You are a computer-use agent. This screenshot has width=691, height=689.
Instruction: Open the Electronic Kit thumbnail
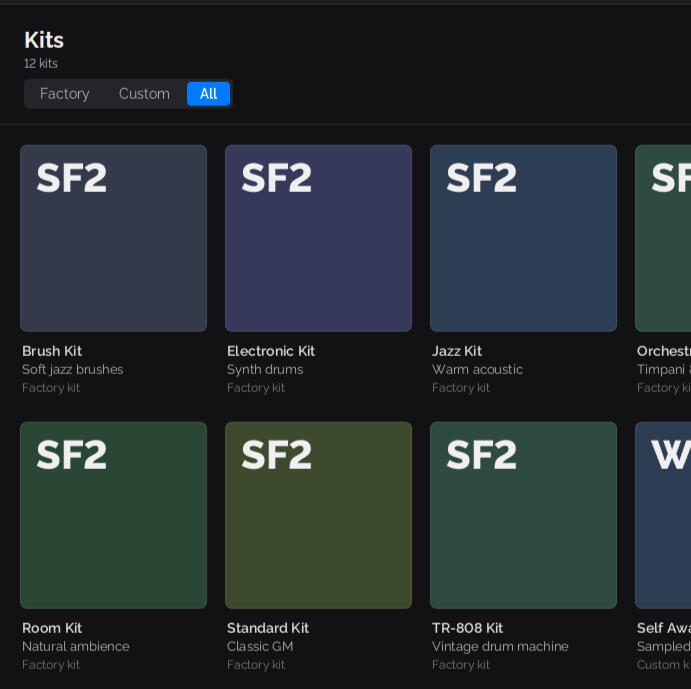318,238
